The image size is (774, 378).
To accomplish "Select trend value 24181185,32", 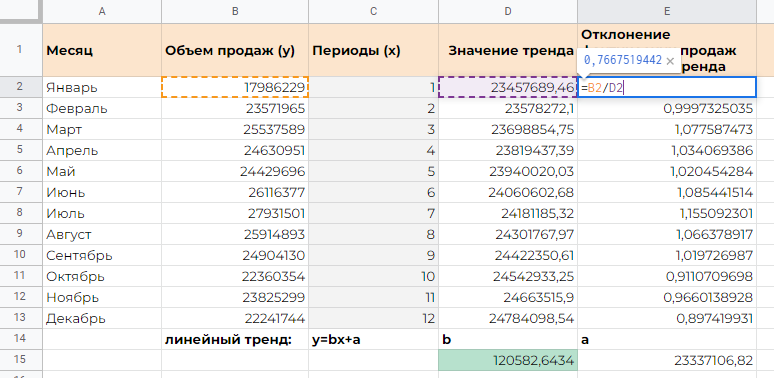I will click(508, 213).
